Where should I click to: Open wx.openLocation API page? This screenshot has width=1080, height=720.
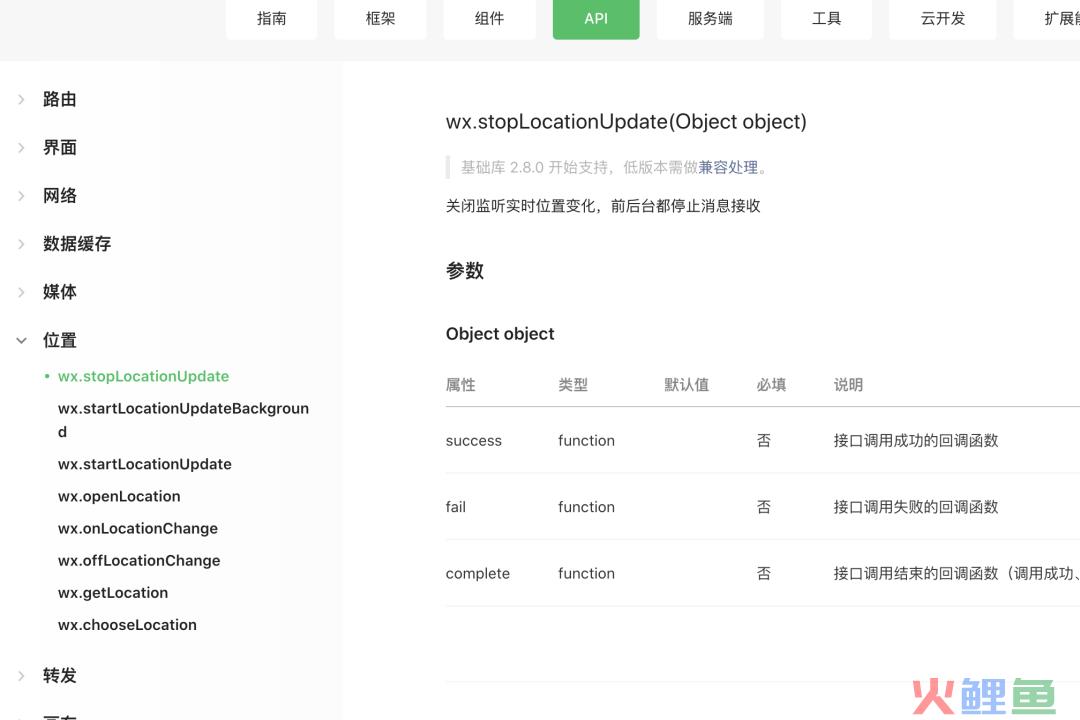pyautogui.click(x=119, y=497)
